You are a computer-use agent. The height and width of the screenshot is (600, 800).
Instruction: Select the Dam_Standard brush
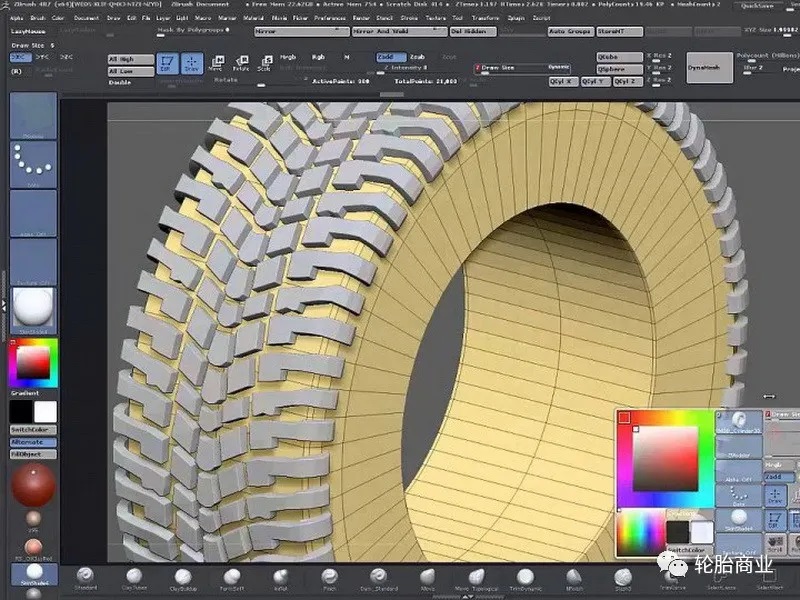(378, 577)
